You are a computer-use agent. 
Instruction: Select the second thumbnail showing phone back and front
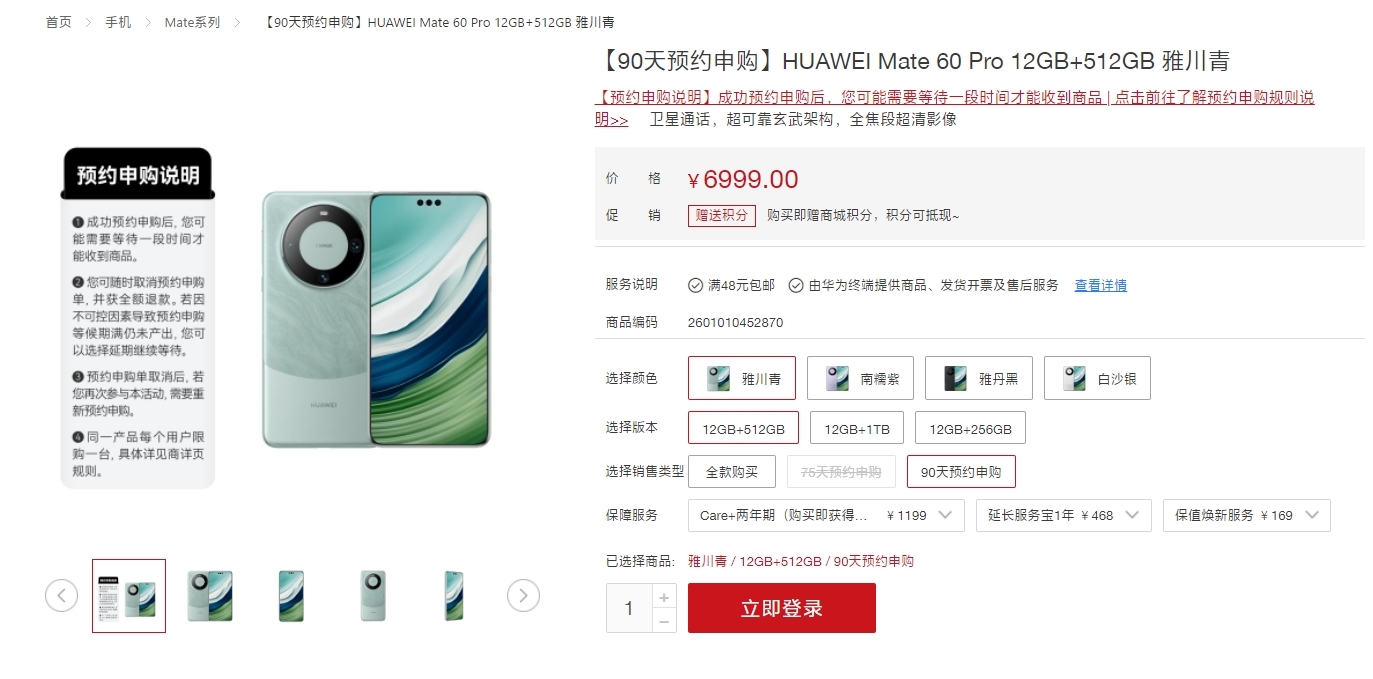pyautogui.click(x=210, y=596)
